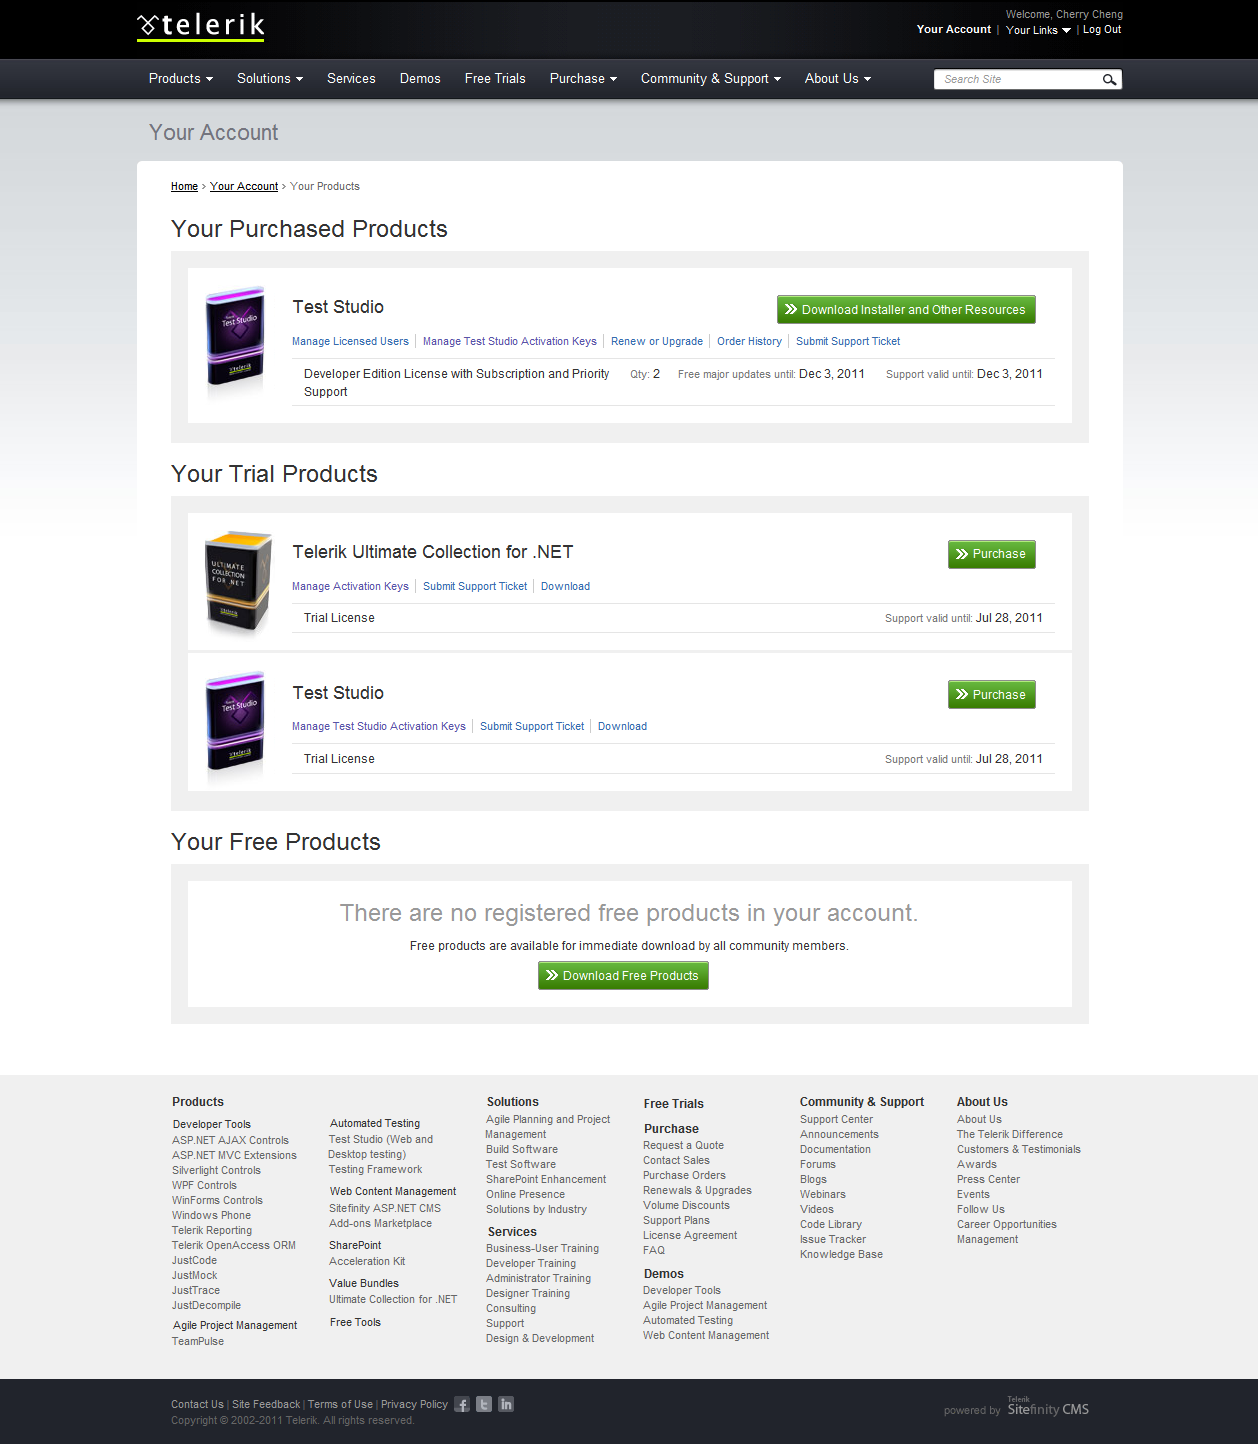Viewport: 1258px width, 1444px height.
Task: Open the LinkedIn icon in footer
Action: pyautogui.click(x=506, y=1404)
